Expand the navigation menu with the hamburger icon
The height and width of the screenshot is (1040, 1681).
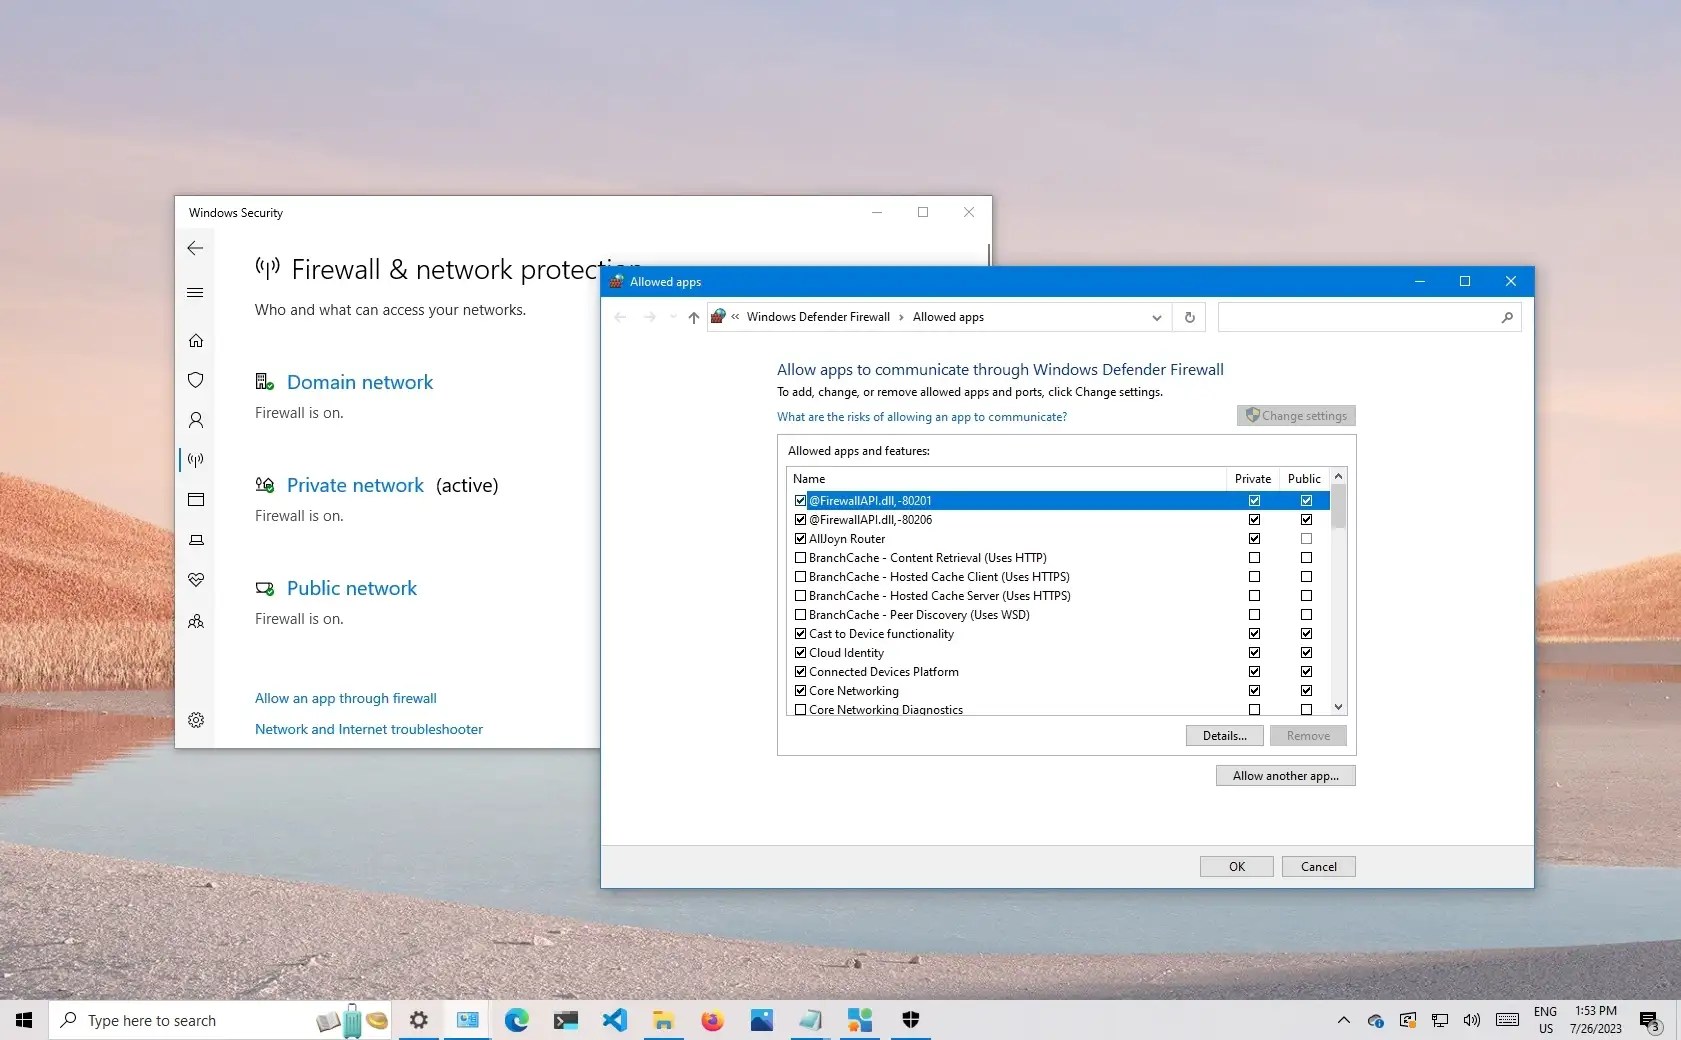click(x=195, y=293)
